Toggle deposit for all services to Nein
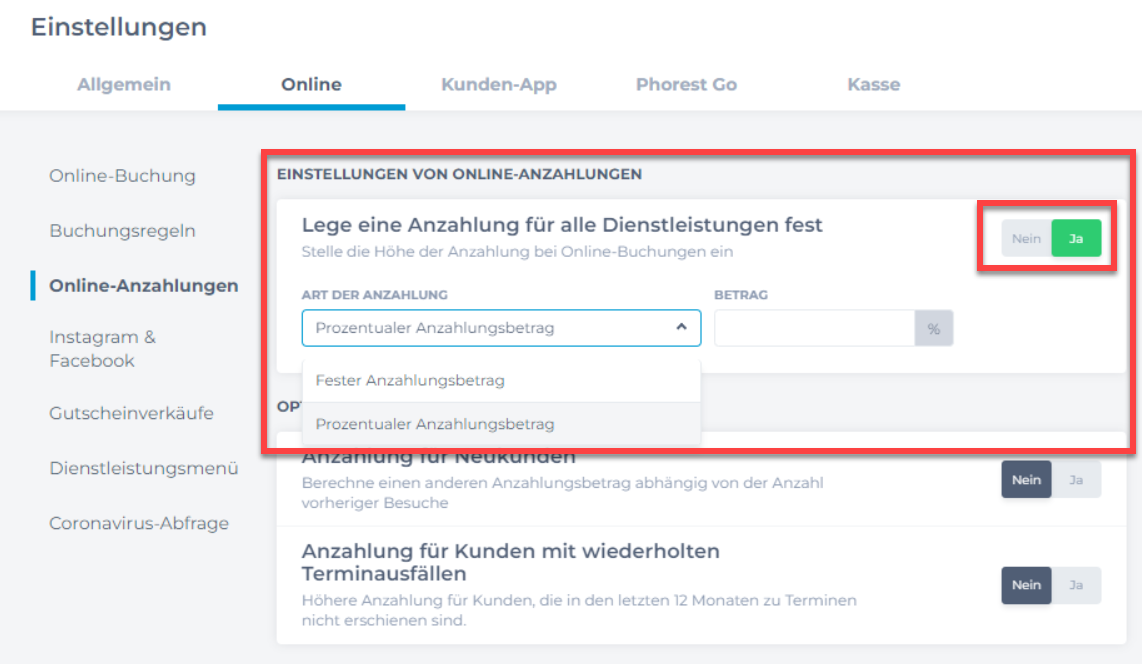This screenshot has height=664, width=1142. pos(1026,239)
